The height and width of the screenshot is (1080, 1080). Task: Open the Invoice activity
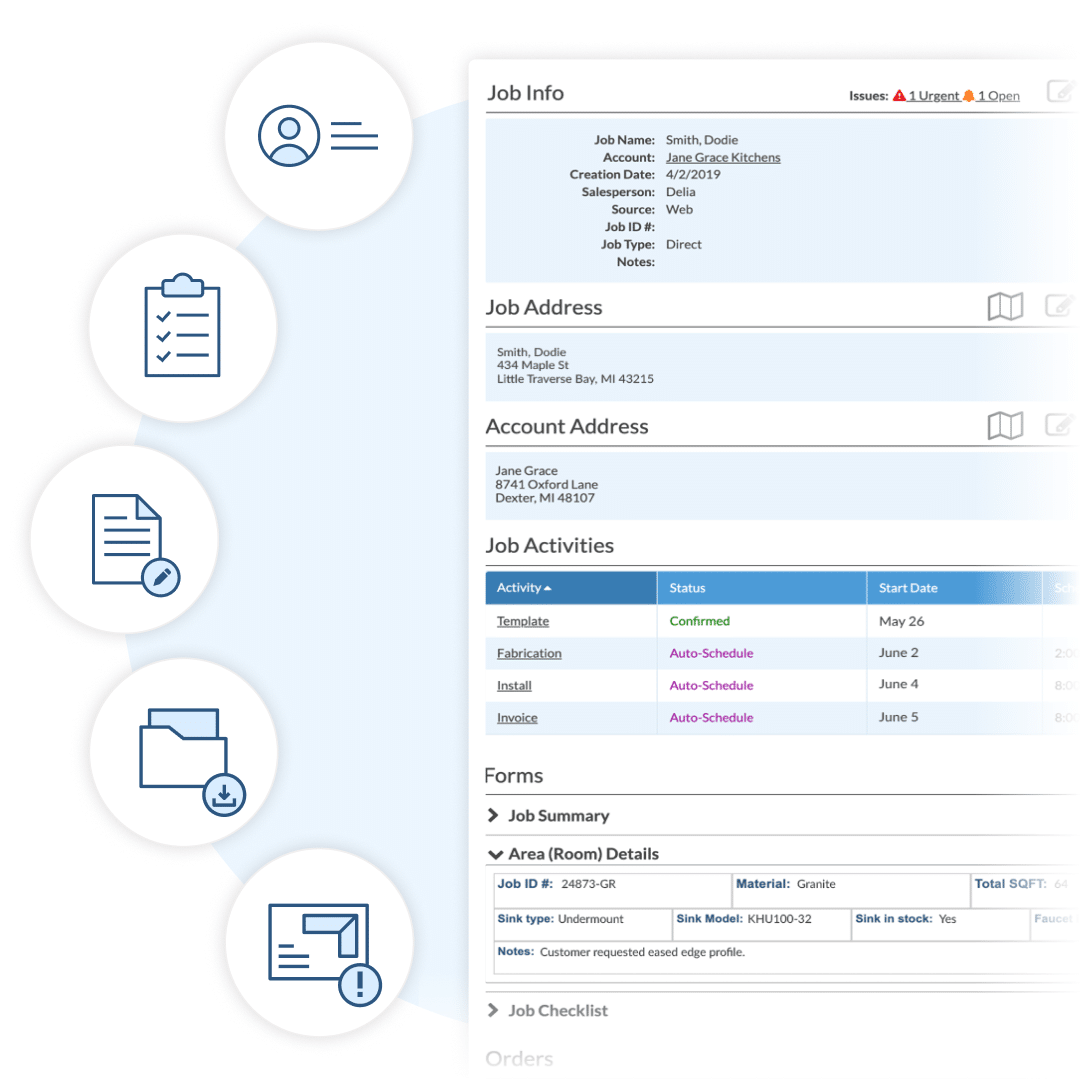tap(517, 717)
